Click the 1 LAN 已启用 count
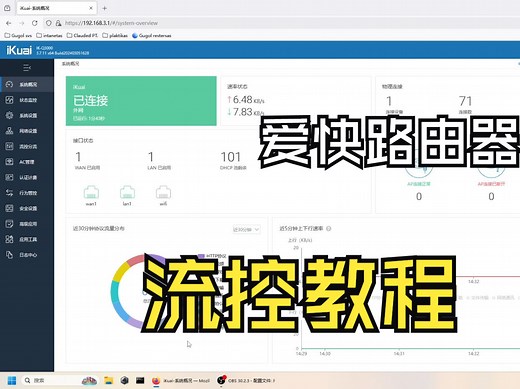Viewport: 520px width, 389px height. coord(151,157)
